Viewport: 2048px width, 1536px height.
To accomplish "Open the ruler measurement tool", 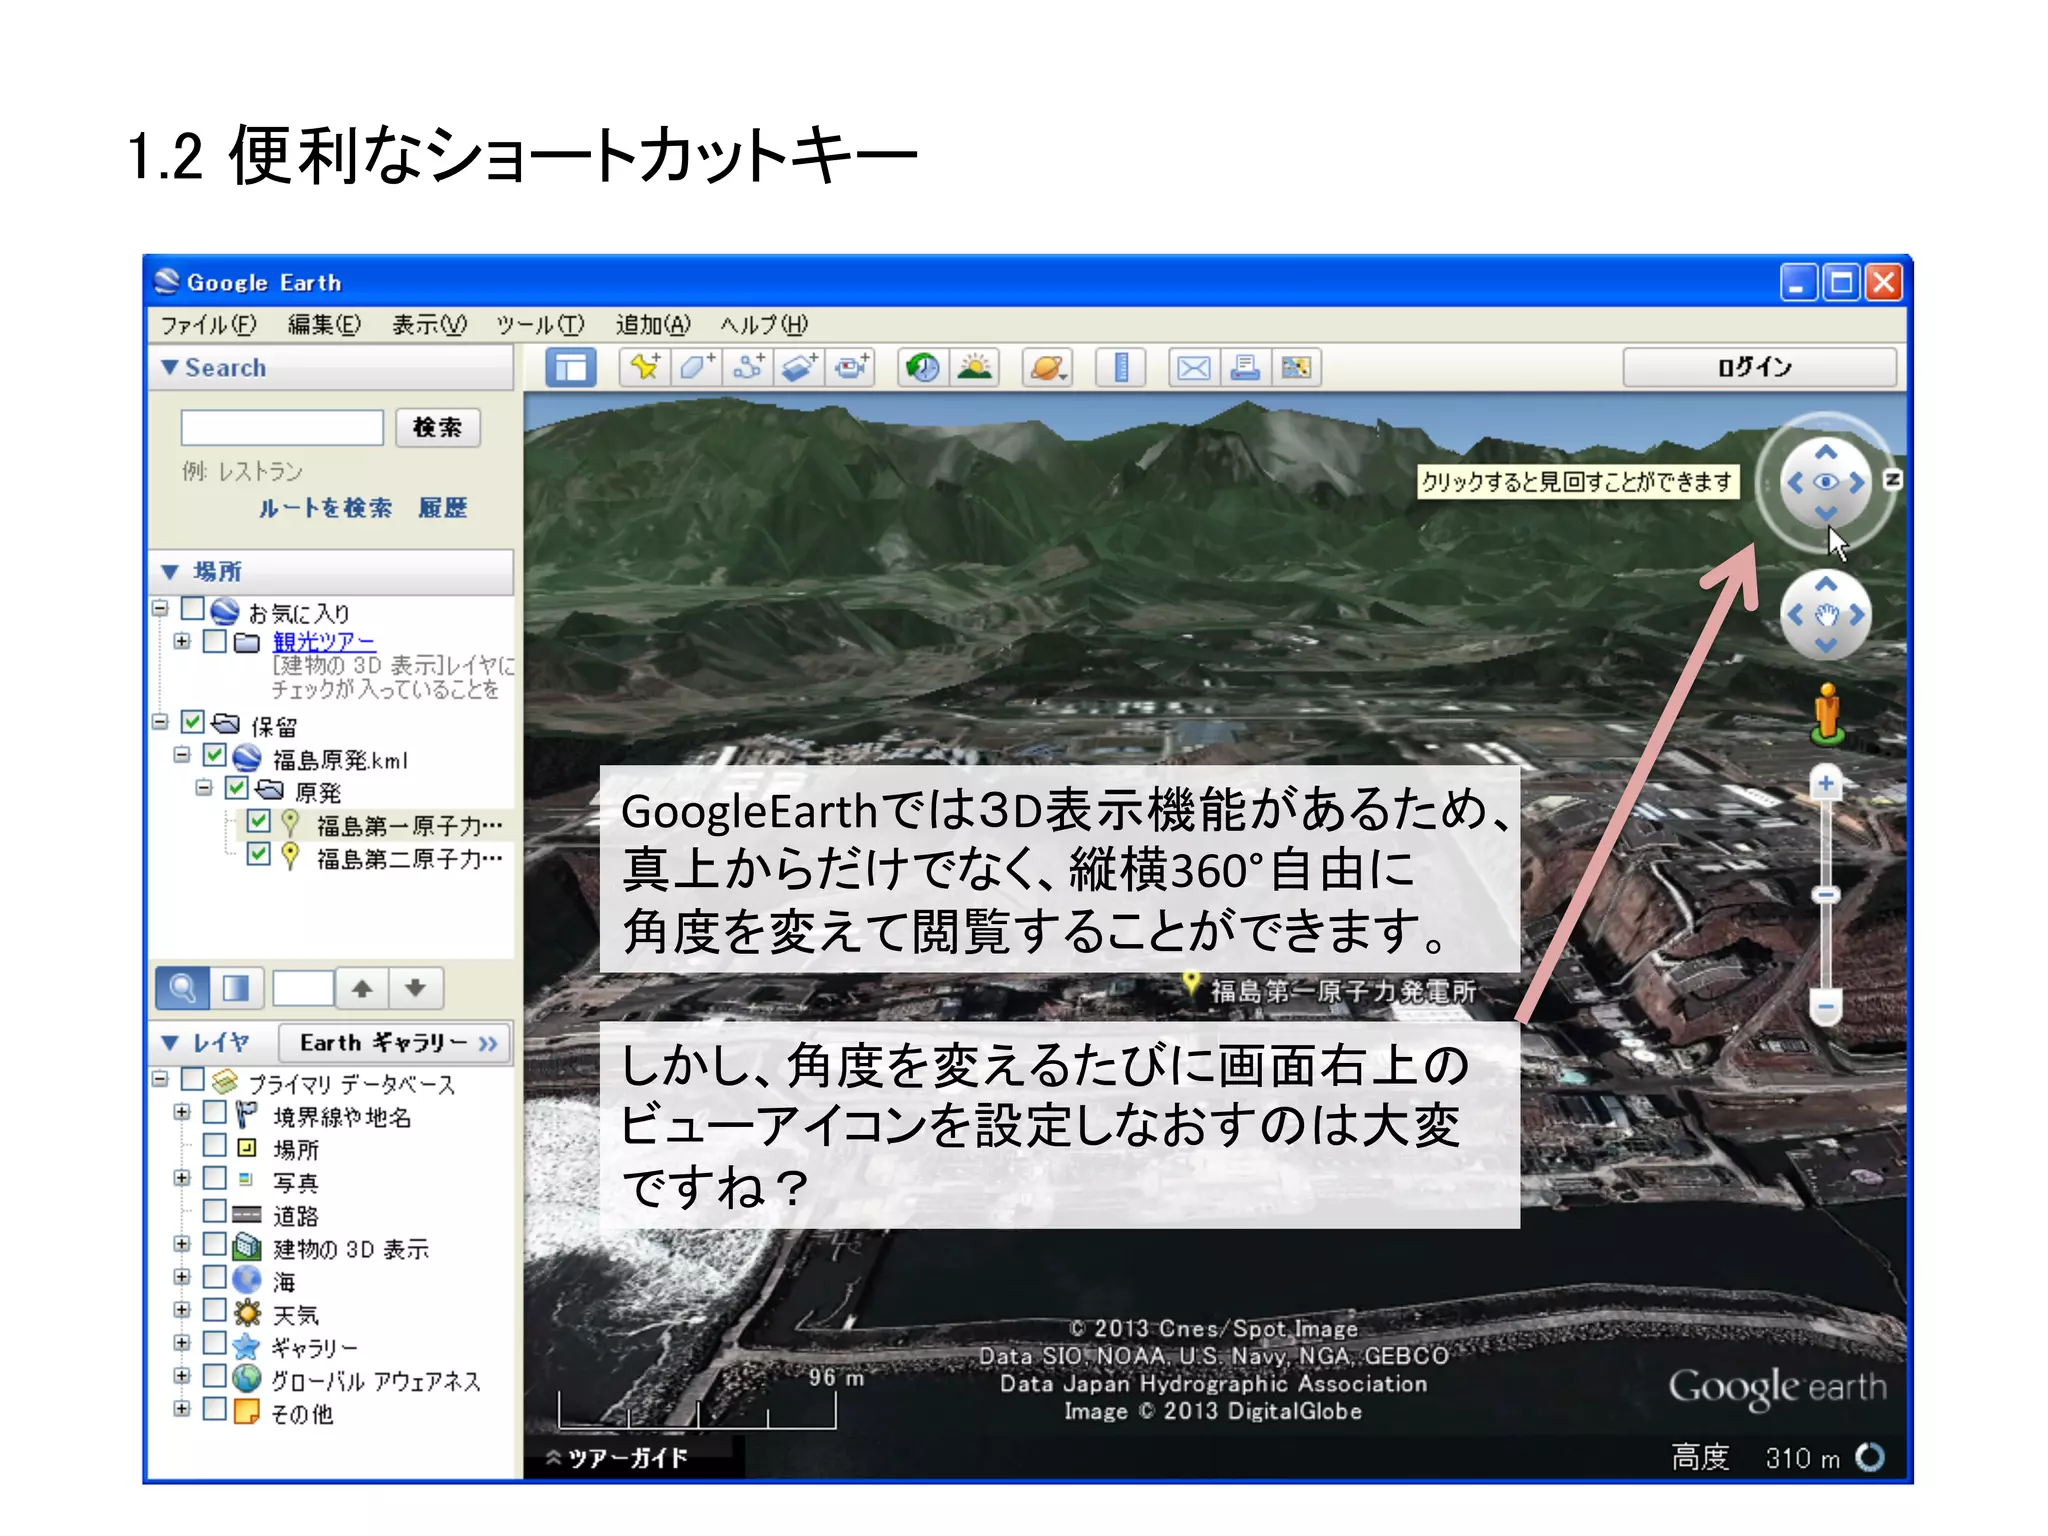I will [x=1121, y=367].
